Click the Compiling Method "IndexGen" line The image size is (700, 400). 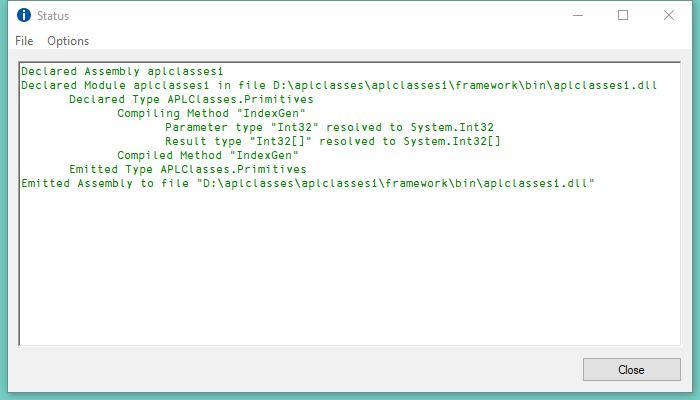(211, 114)
